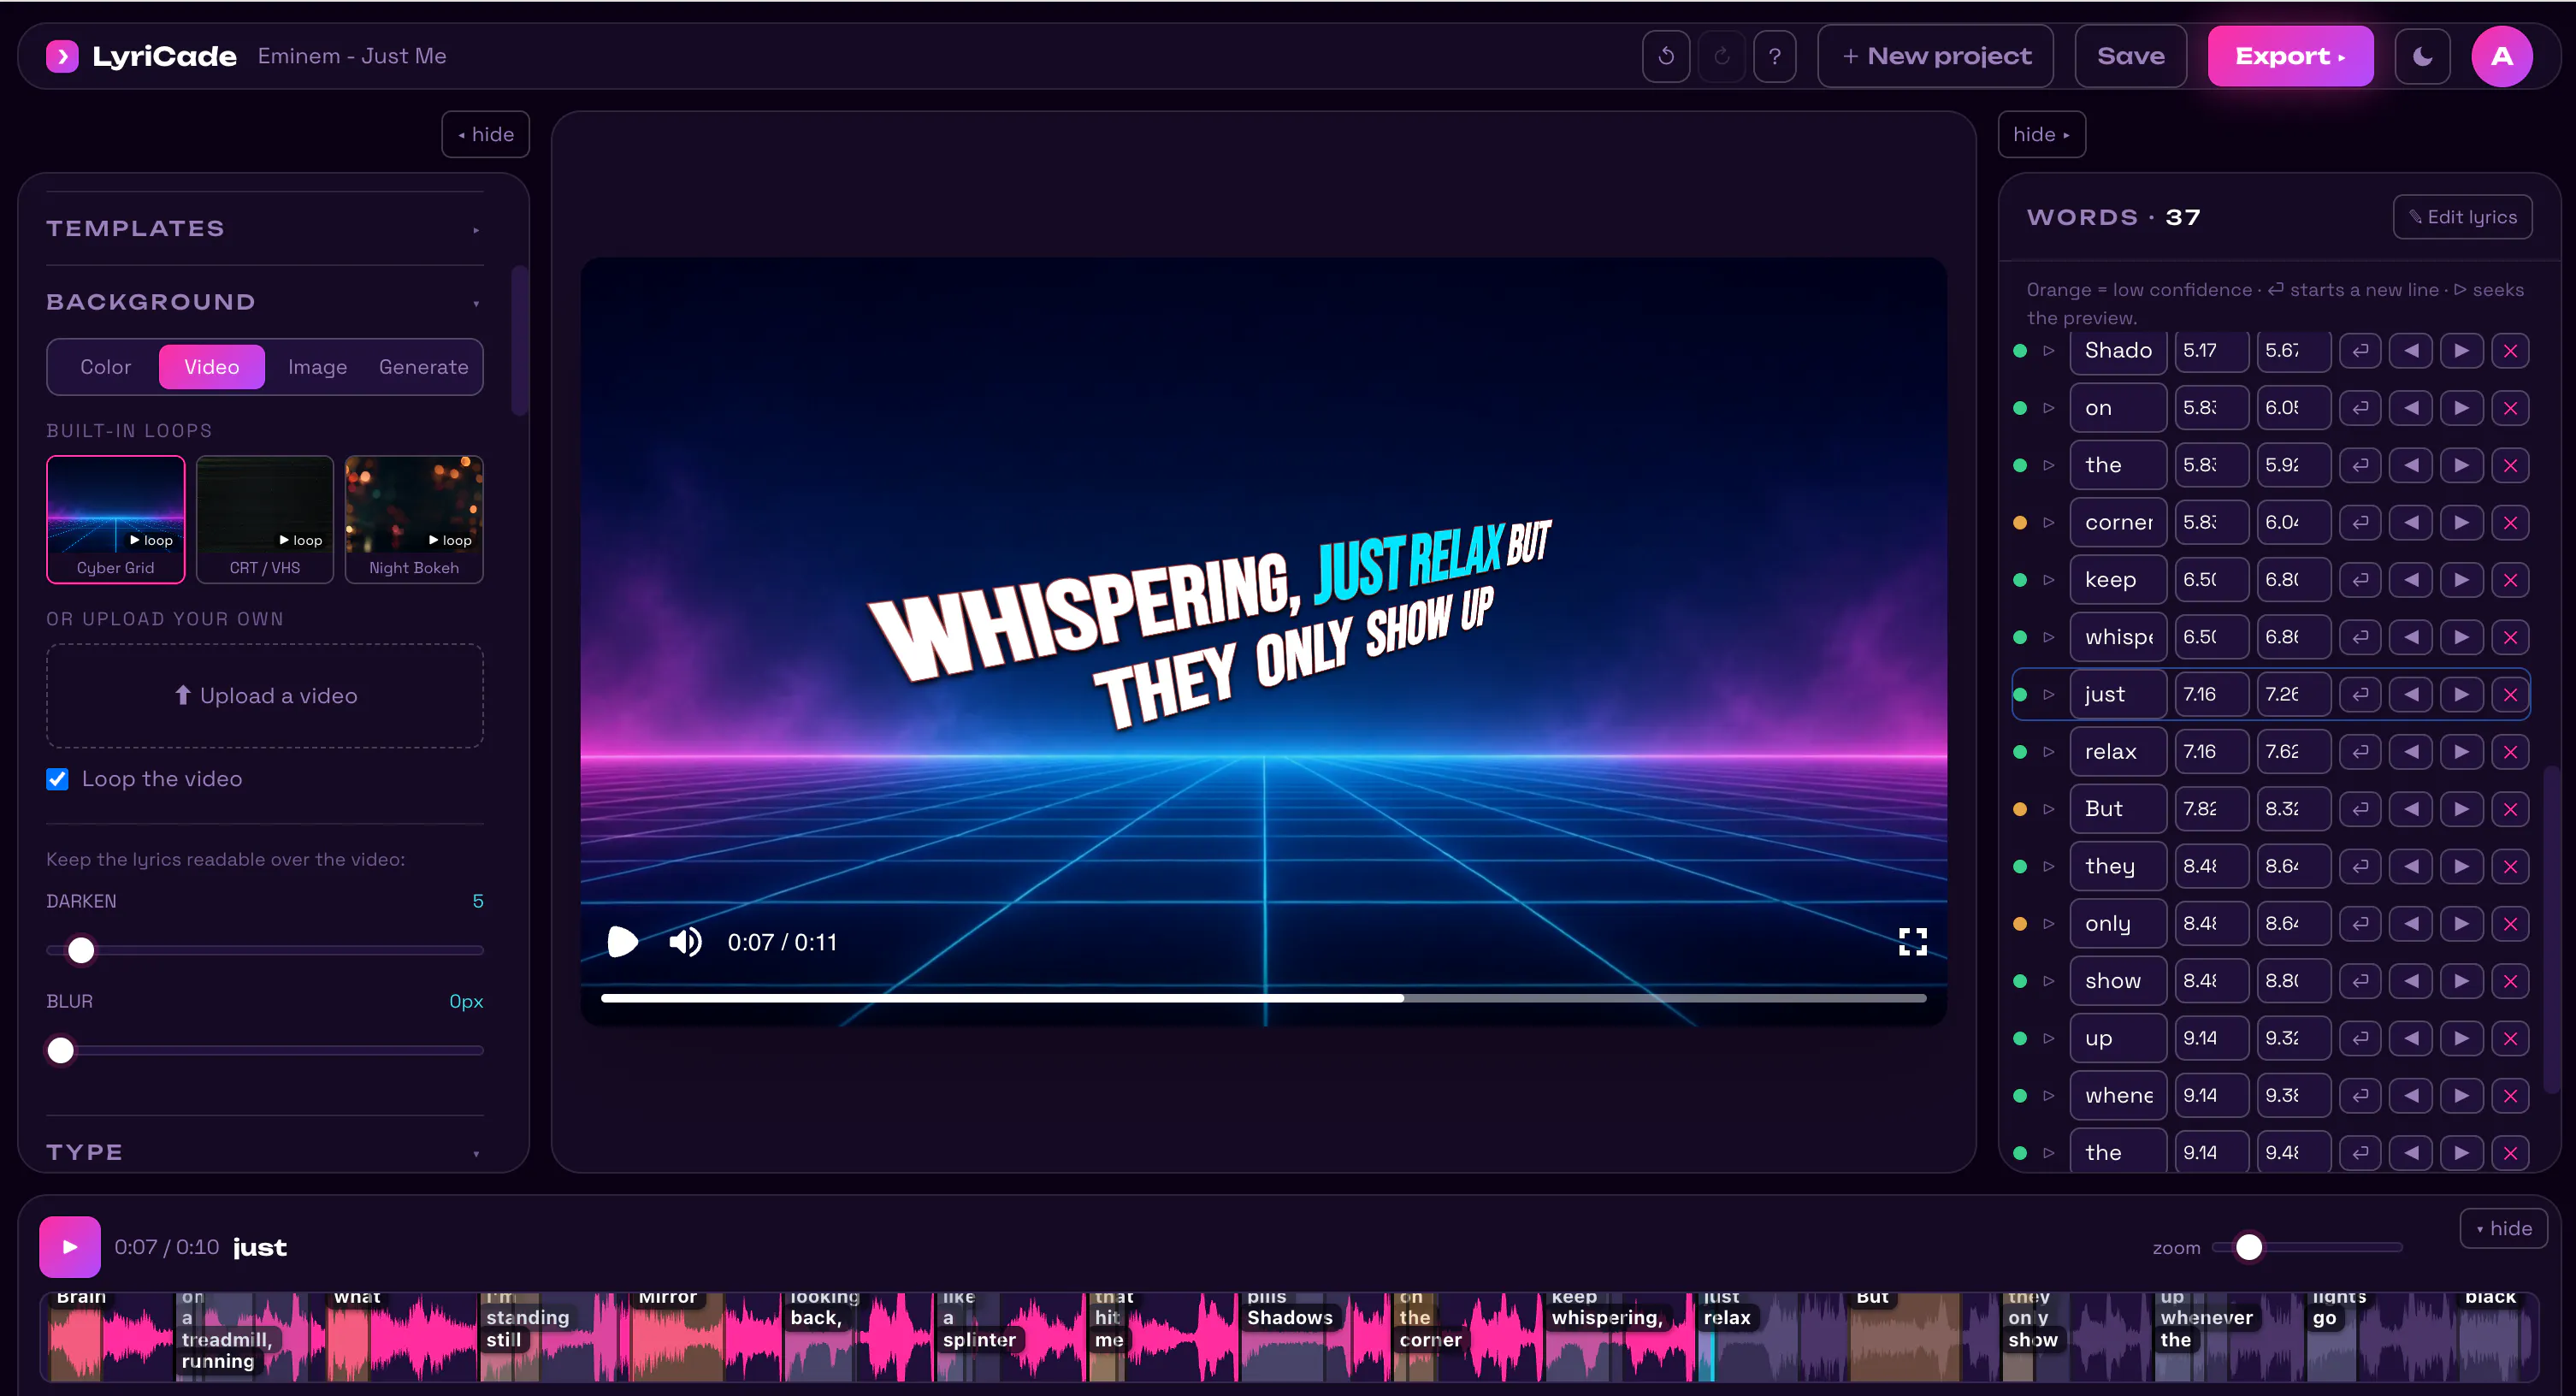This screenshot has width=2576, height=1396.
Task: Toggle dark mode moon icon
Action: 2422,56
